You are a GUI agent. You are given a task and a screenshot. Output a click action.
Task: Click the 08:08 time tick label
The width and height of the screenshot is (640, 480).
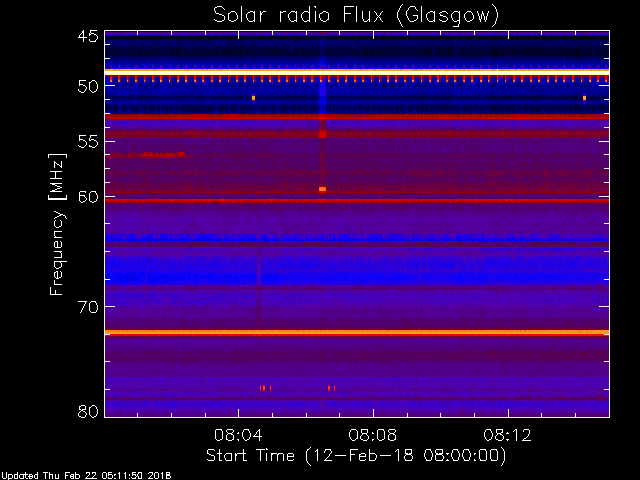pos(373,435)
